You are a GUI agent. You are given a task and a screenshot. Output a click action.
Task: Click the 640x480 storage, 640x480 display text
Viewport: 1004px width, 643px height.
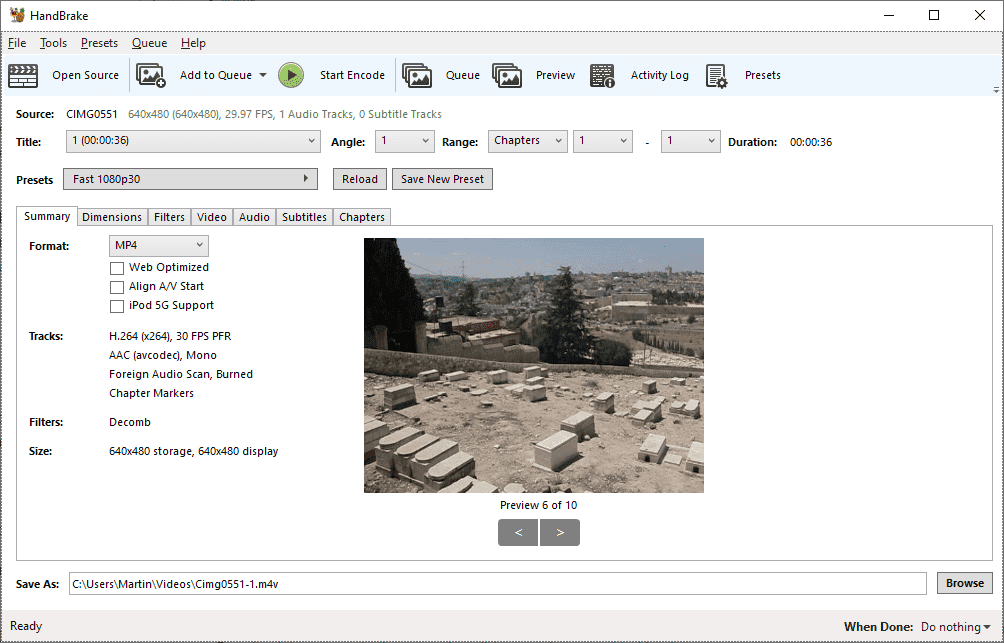193,452
